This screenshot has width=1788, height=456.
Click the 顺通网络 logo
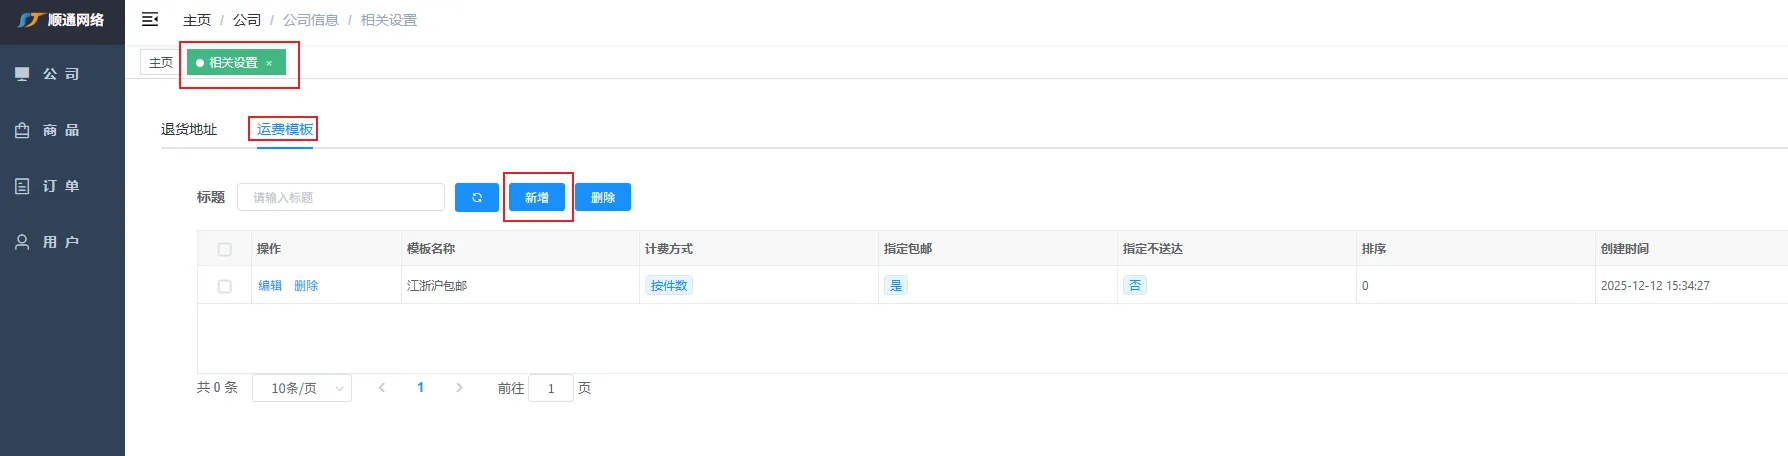coord(62,20)
